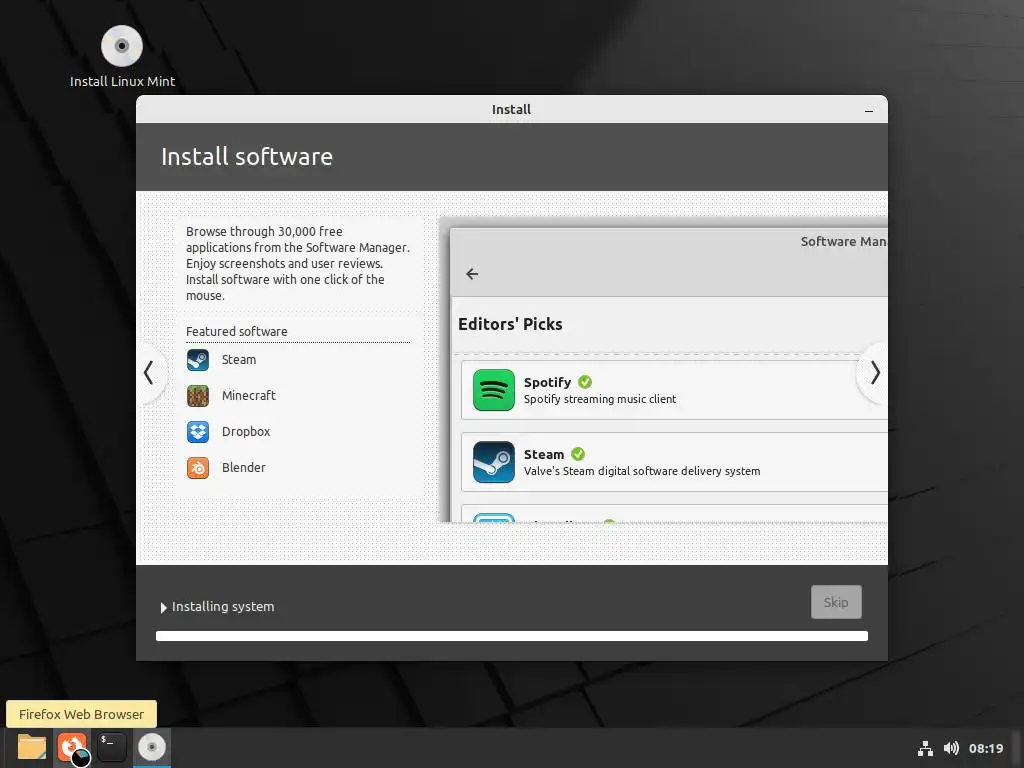Click the Spotify streaming music client description
This screenshot has height=768, width=1024.
click(600, 399)
